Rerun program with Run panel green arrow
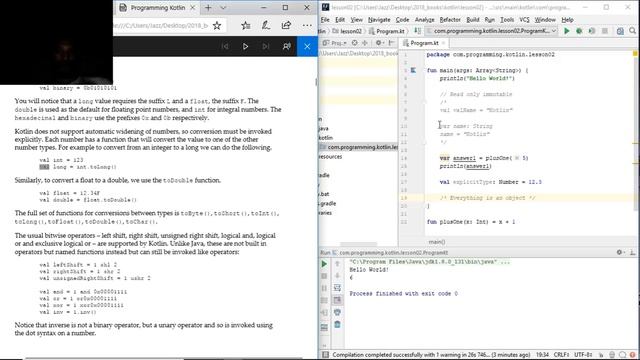The image size is (640, 360). [324, 264]
